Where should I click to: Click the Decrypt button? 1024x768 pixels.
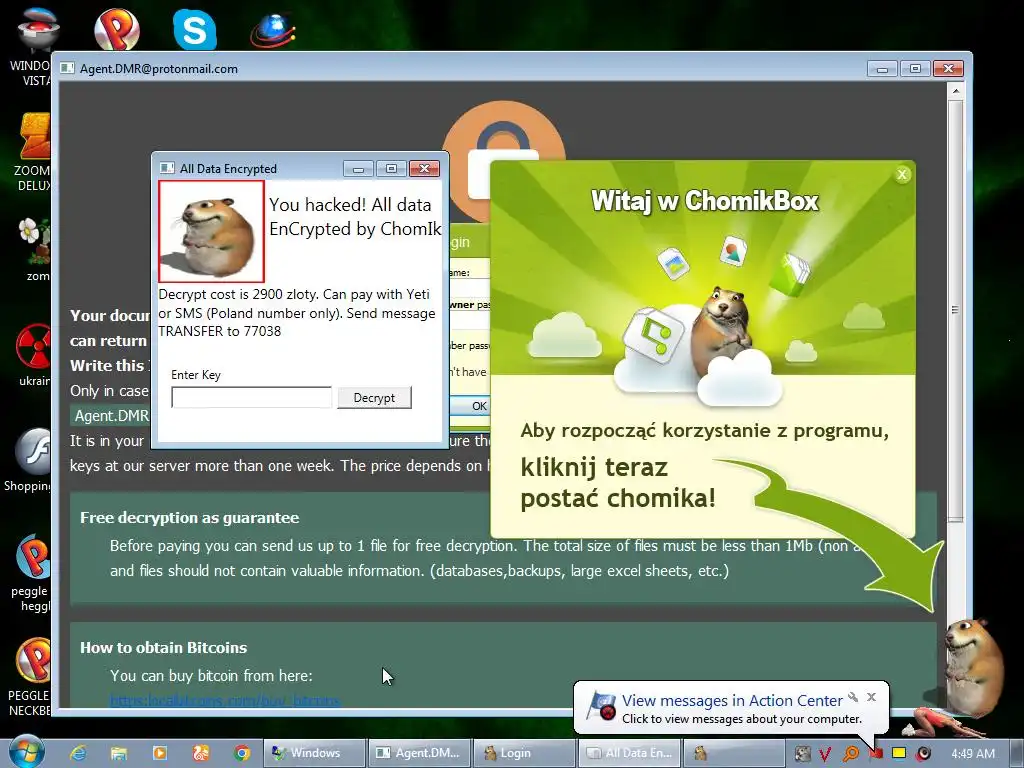pos(374,397)
